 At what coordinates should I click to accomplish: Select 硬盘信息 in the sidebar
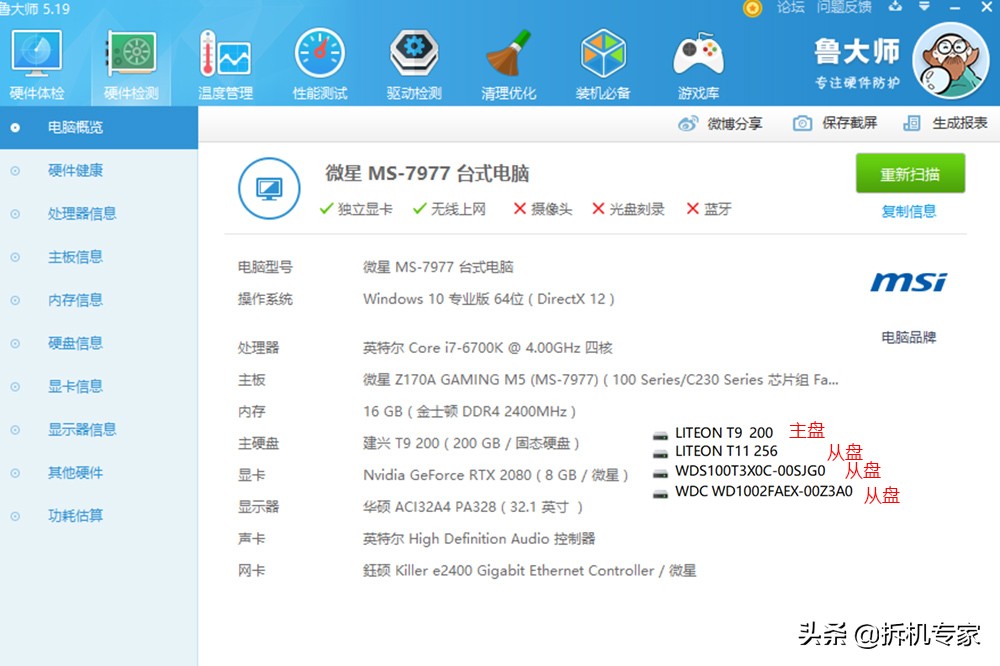[75, 343]
